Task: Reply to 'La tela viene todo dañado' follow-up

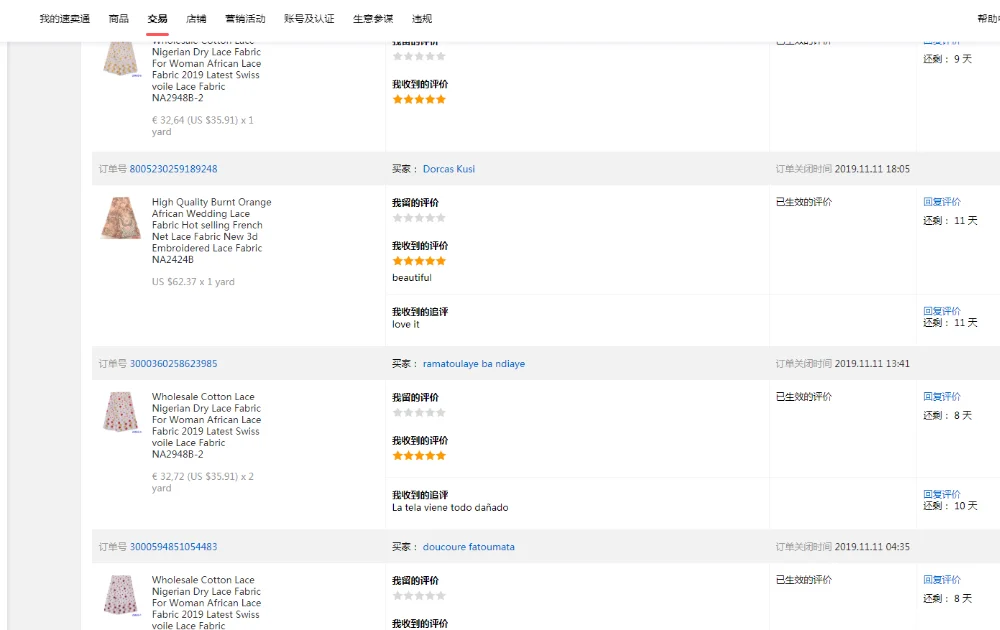Action: [942, 494]
